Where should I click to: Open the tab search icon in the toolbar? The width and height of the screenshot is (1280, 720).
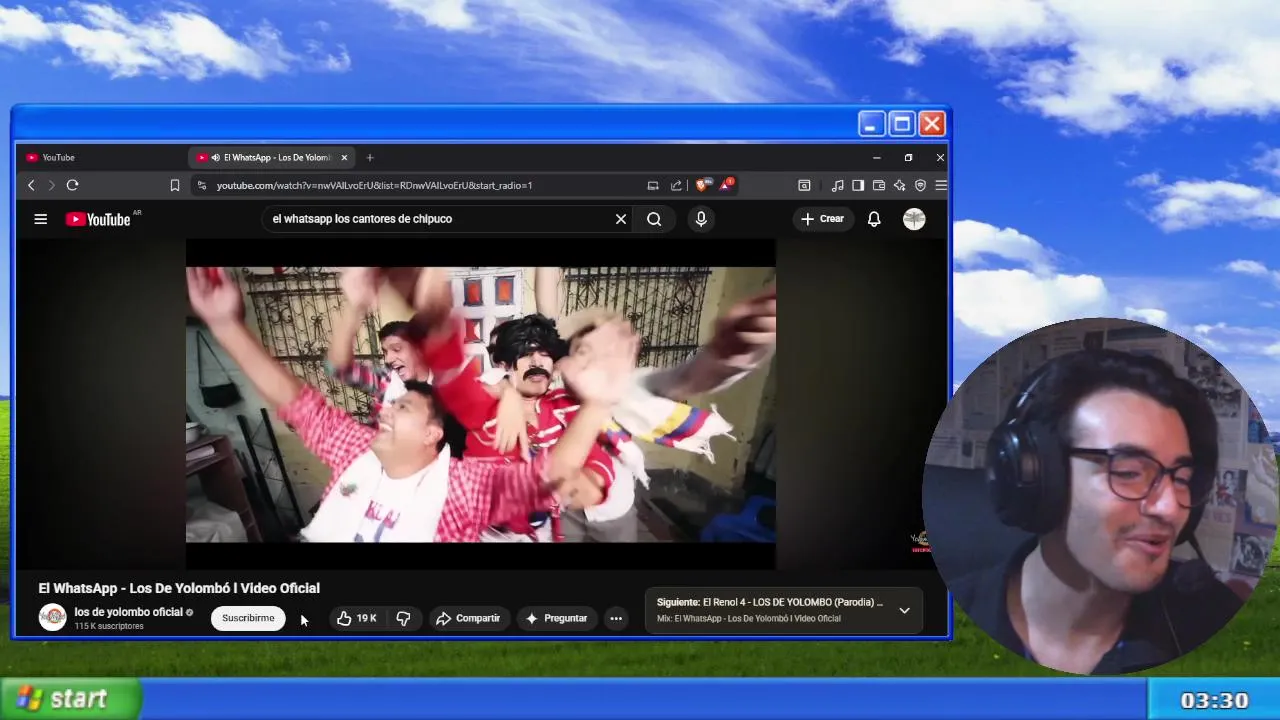click(x=804, y=185)
